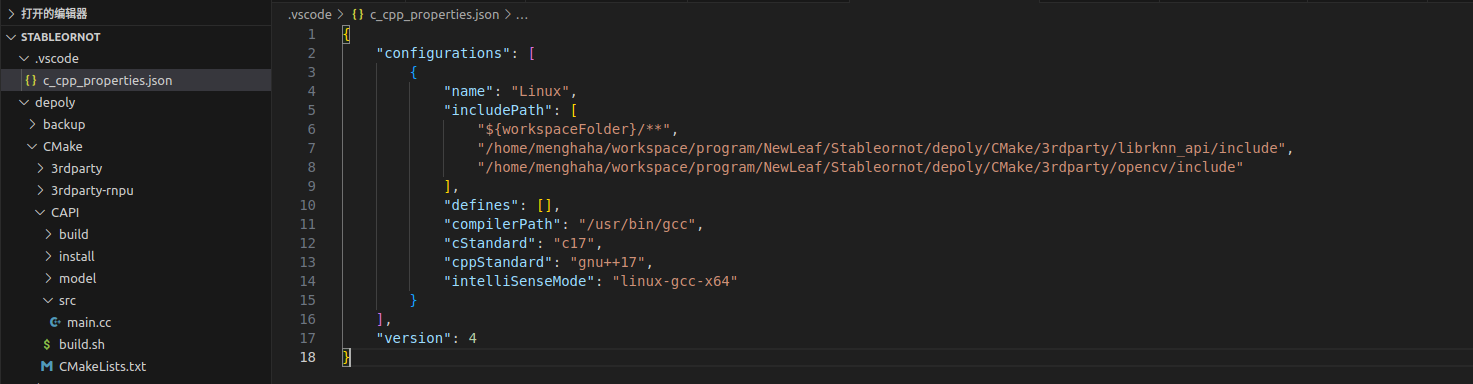
Task: Collapse the src folder chevron
Action: (49, 301)
